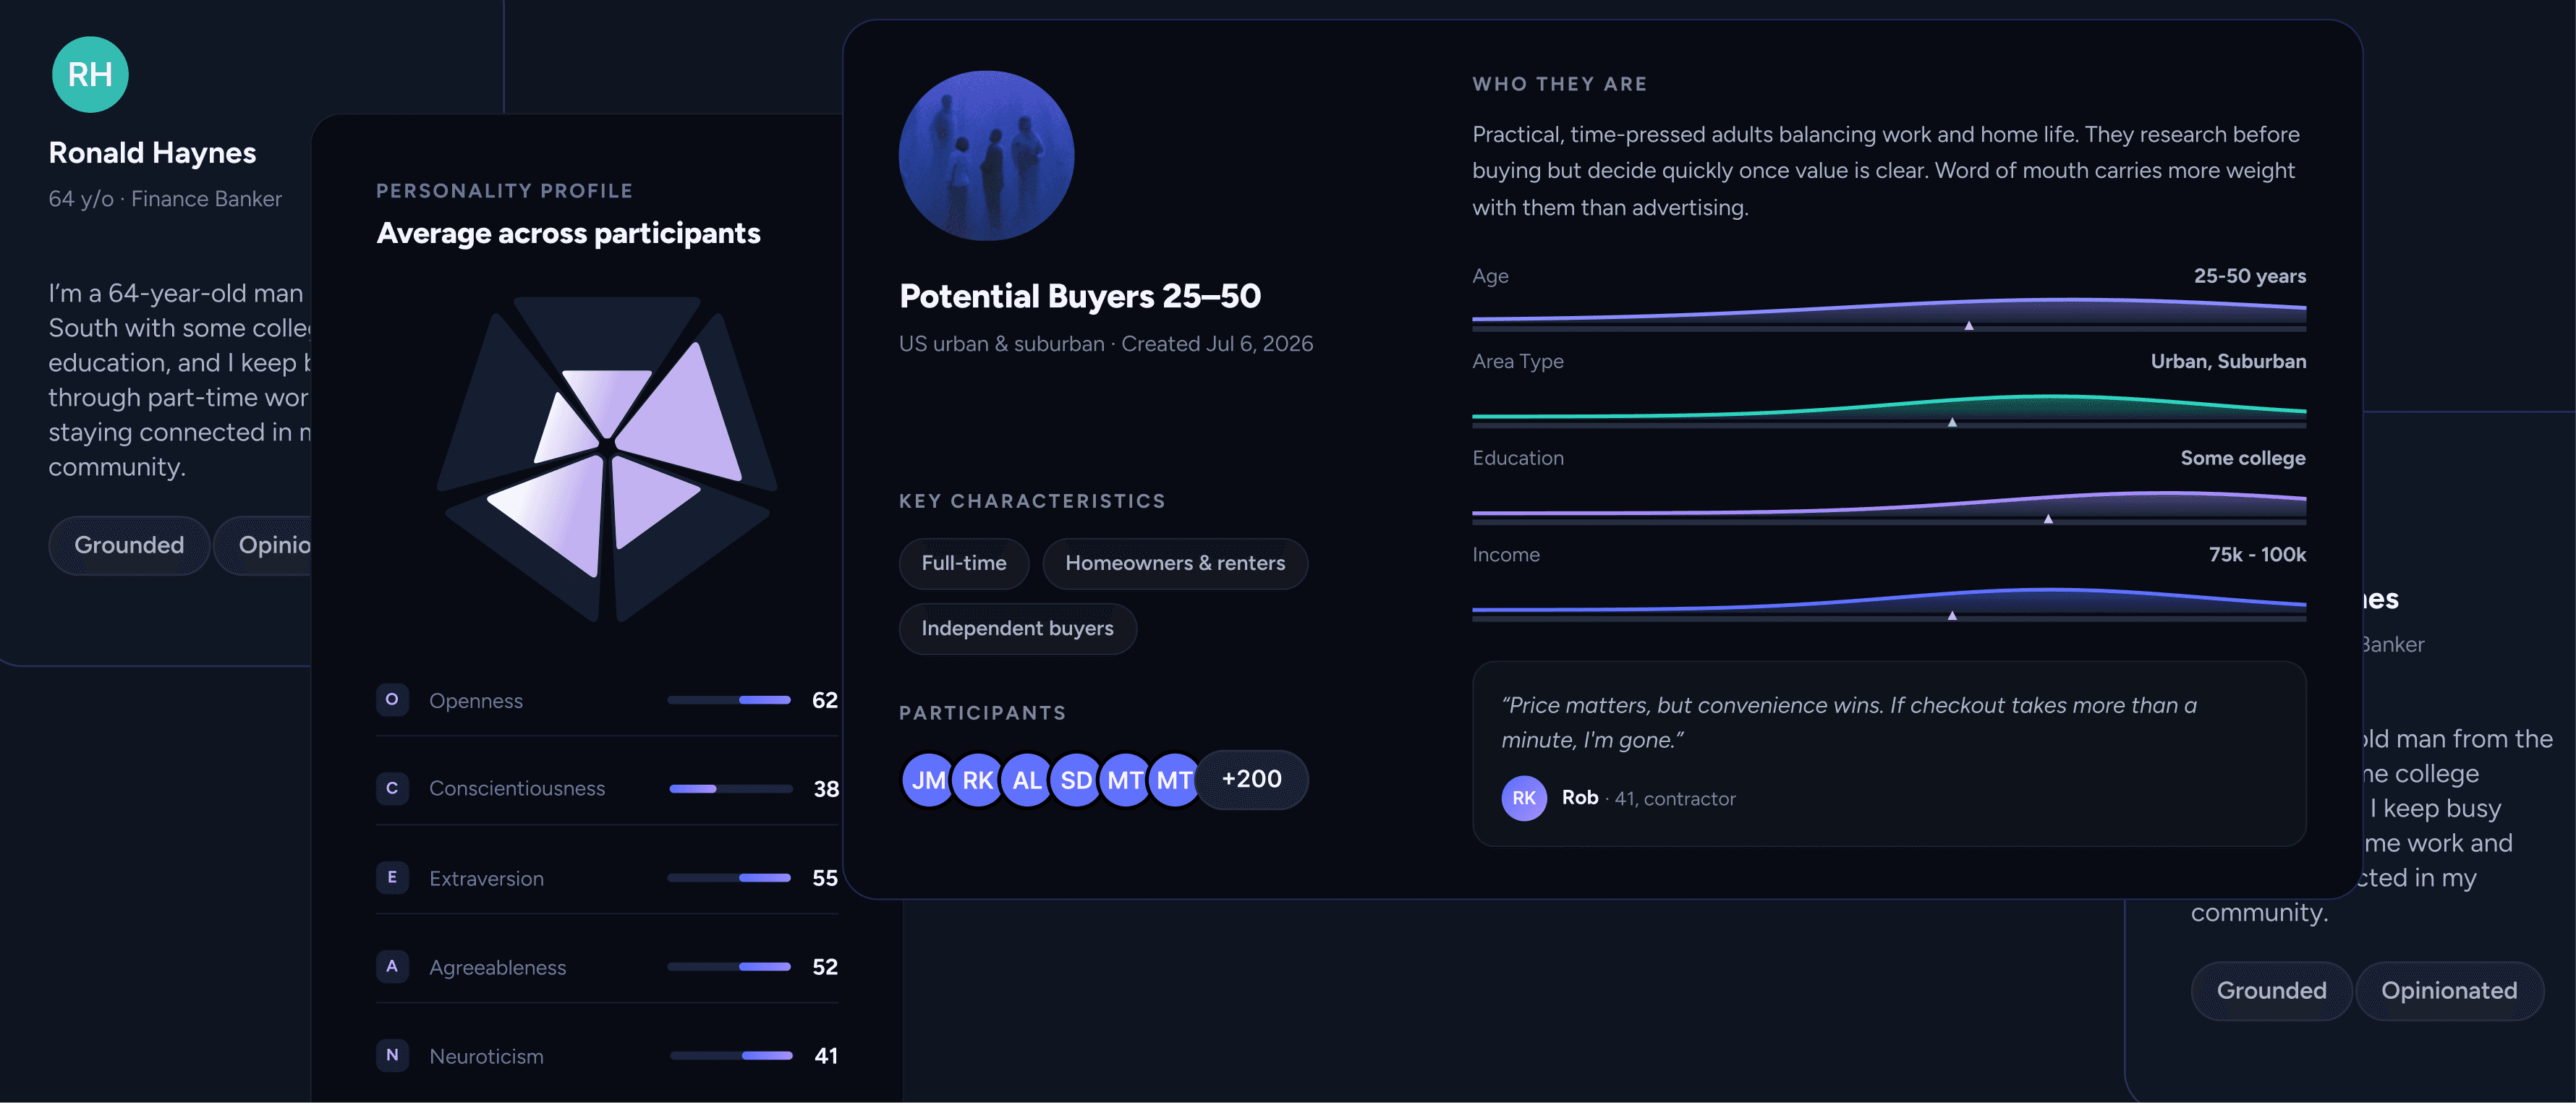Open the Potential Buyers group avatar image
2576x1103 pixels.
986,156
